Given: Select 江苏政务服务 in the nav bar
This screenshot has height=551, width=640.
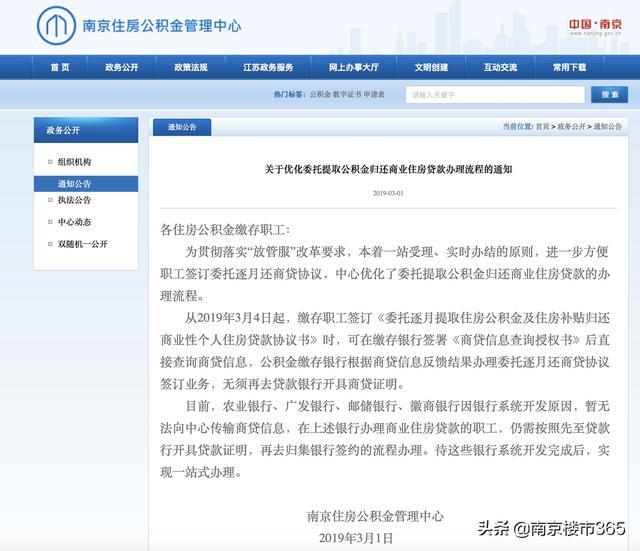Looking at the screenshot, I should 268,67.
